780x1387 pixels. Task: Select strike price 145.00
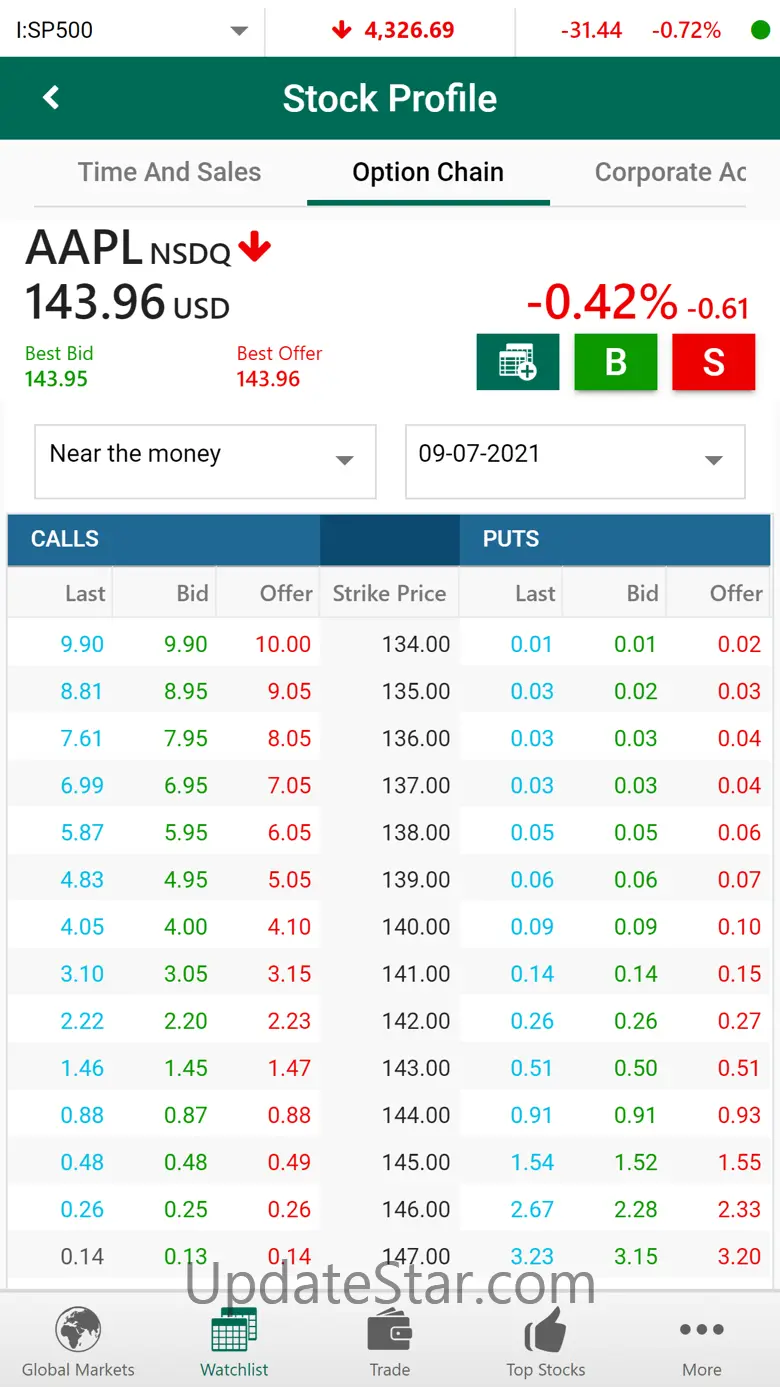click(416, 1161)
